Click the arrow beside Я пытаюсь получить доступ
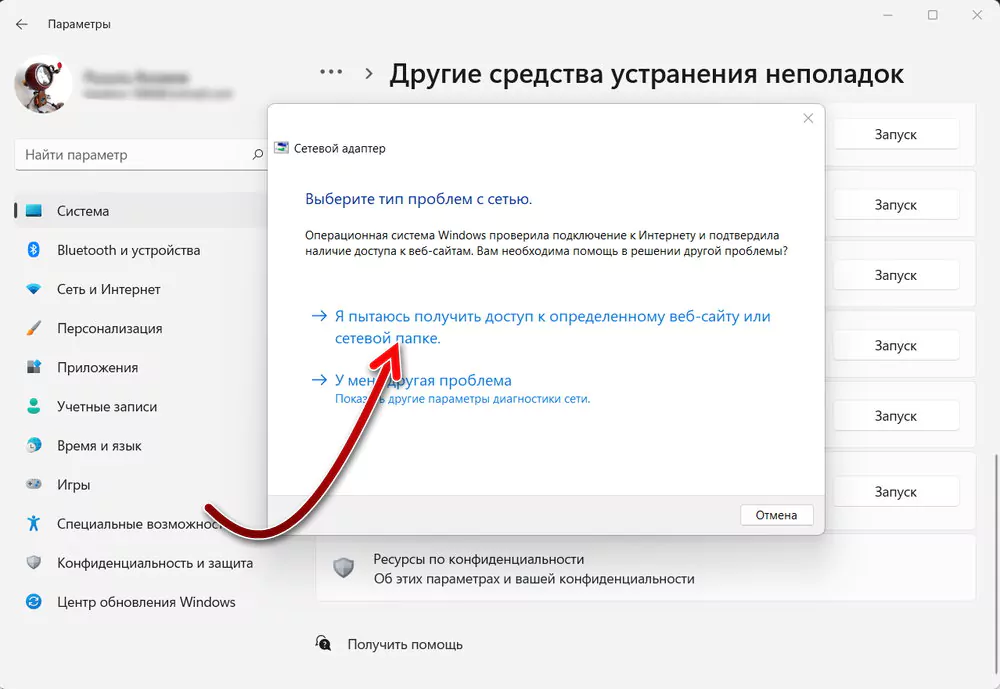This screenshot has width=1000, height=689. pyautogui.click(x=319, y=316)
